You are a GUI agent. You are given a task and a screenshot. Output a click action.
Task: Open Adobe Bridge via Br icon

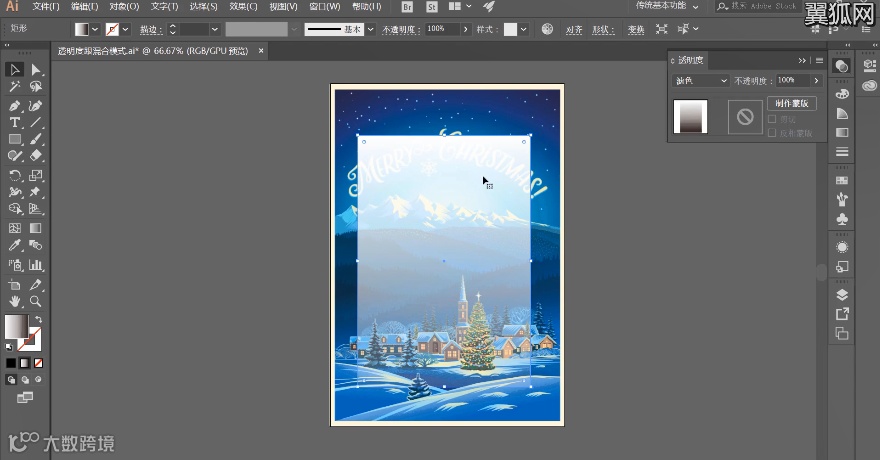click(x=407, y=7)
